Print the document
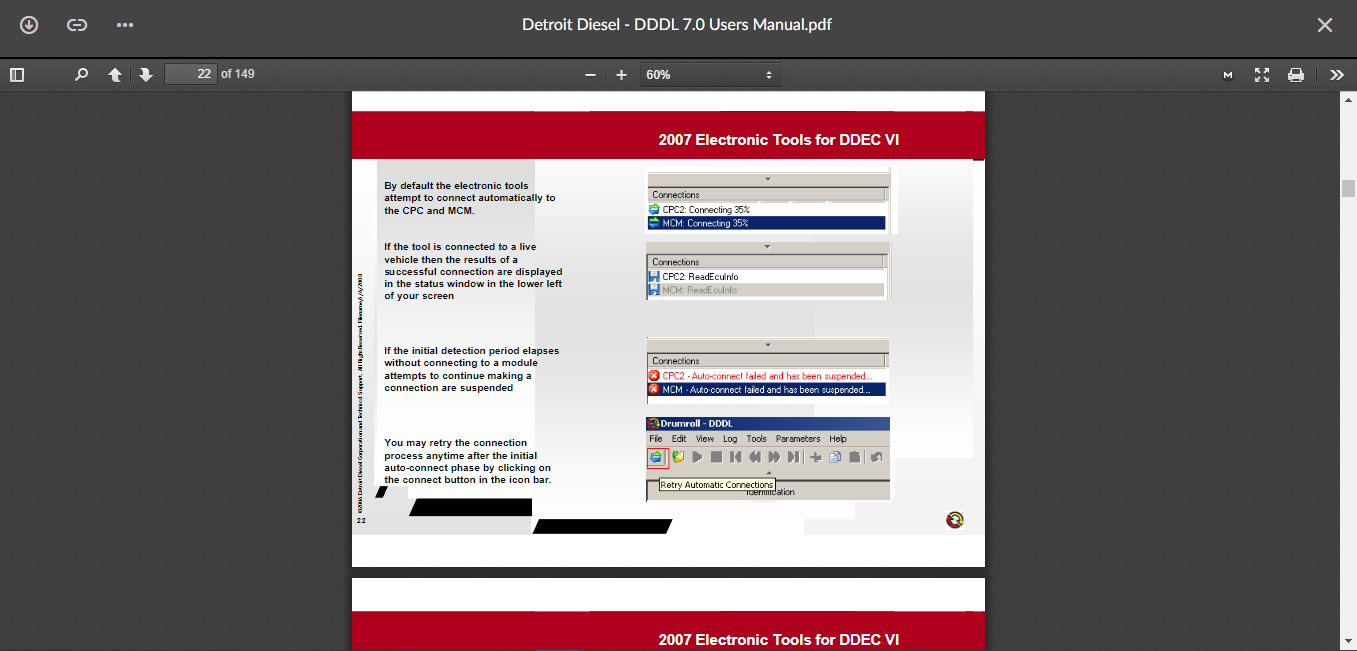The height and width of the screenshot is (651, 1357). (1296, 75)
